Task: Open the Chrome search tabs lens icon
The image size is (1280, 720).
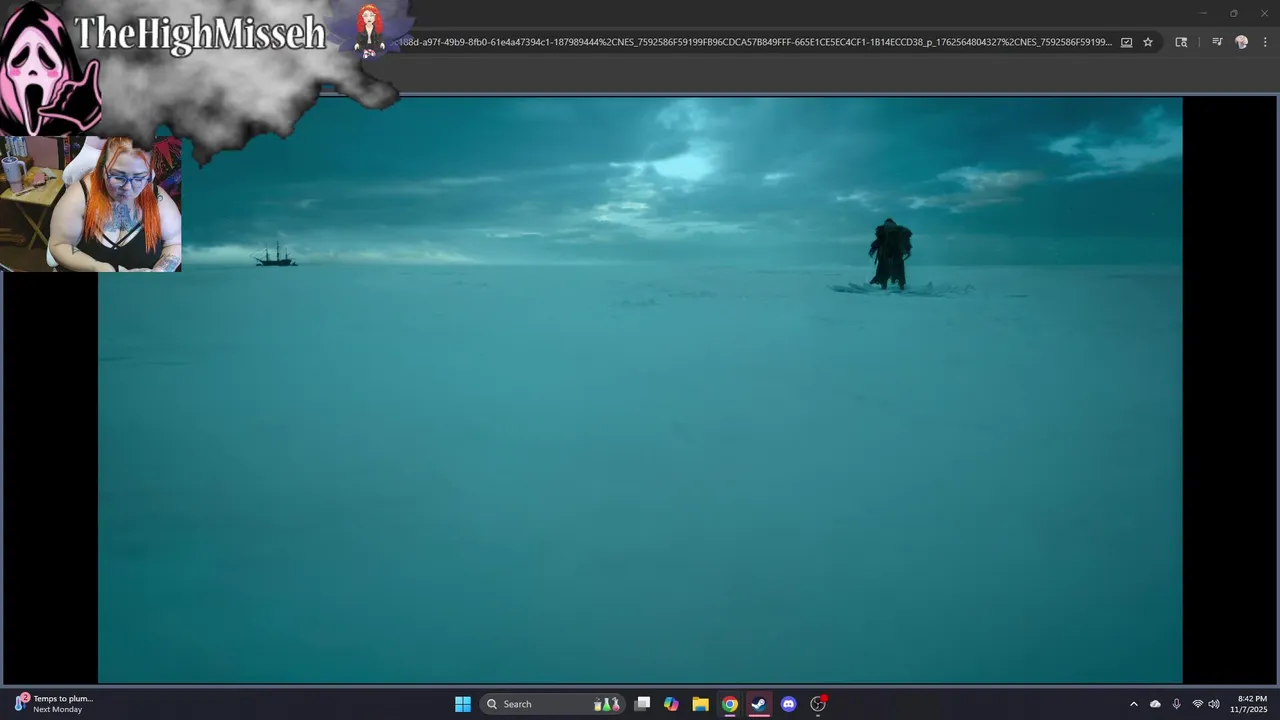Action: [1181, 42]
